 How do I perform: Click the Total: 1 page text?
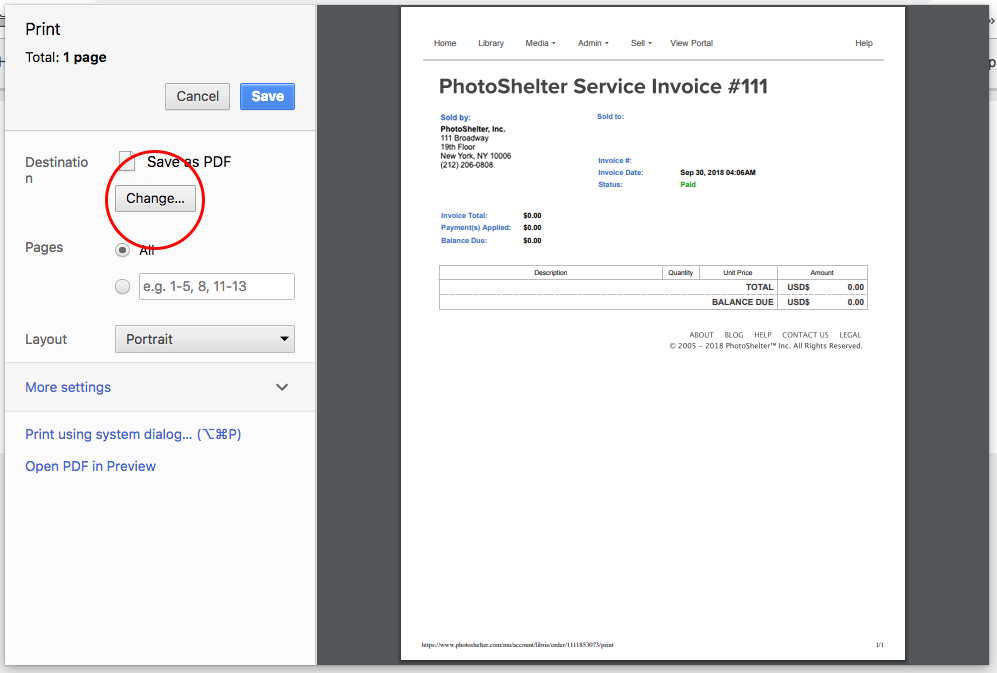[65, 57]
